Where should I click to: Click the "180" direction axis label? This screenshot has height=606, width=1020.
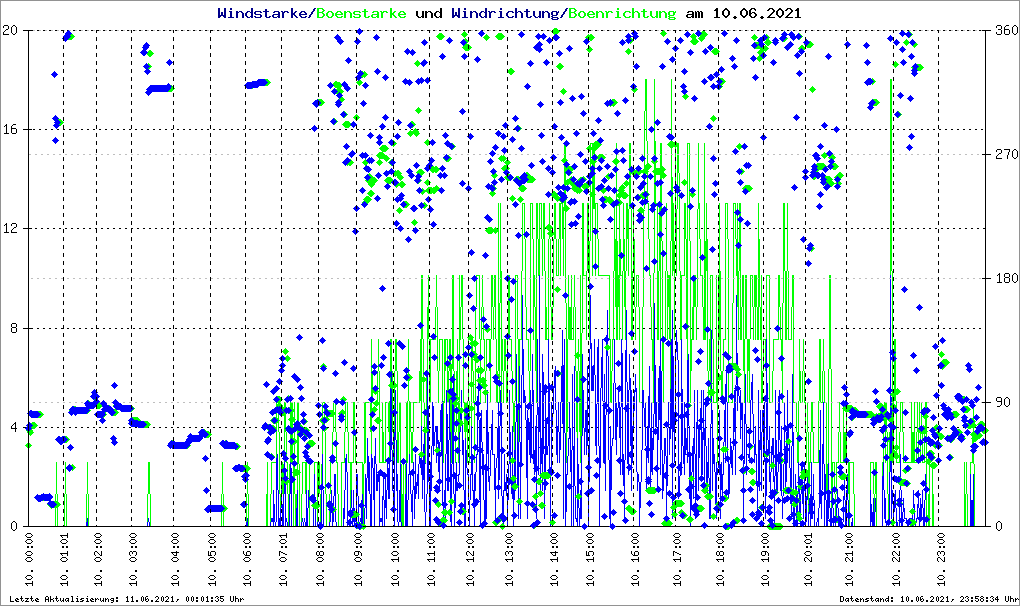point(1007,278)
